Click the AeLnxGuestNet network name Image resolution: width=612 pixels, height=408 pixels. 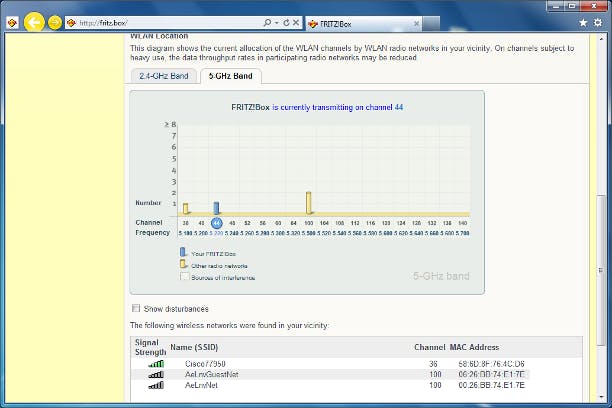tap(212, 374)
